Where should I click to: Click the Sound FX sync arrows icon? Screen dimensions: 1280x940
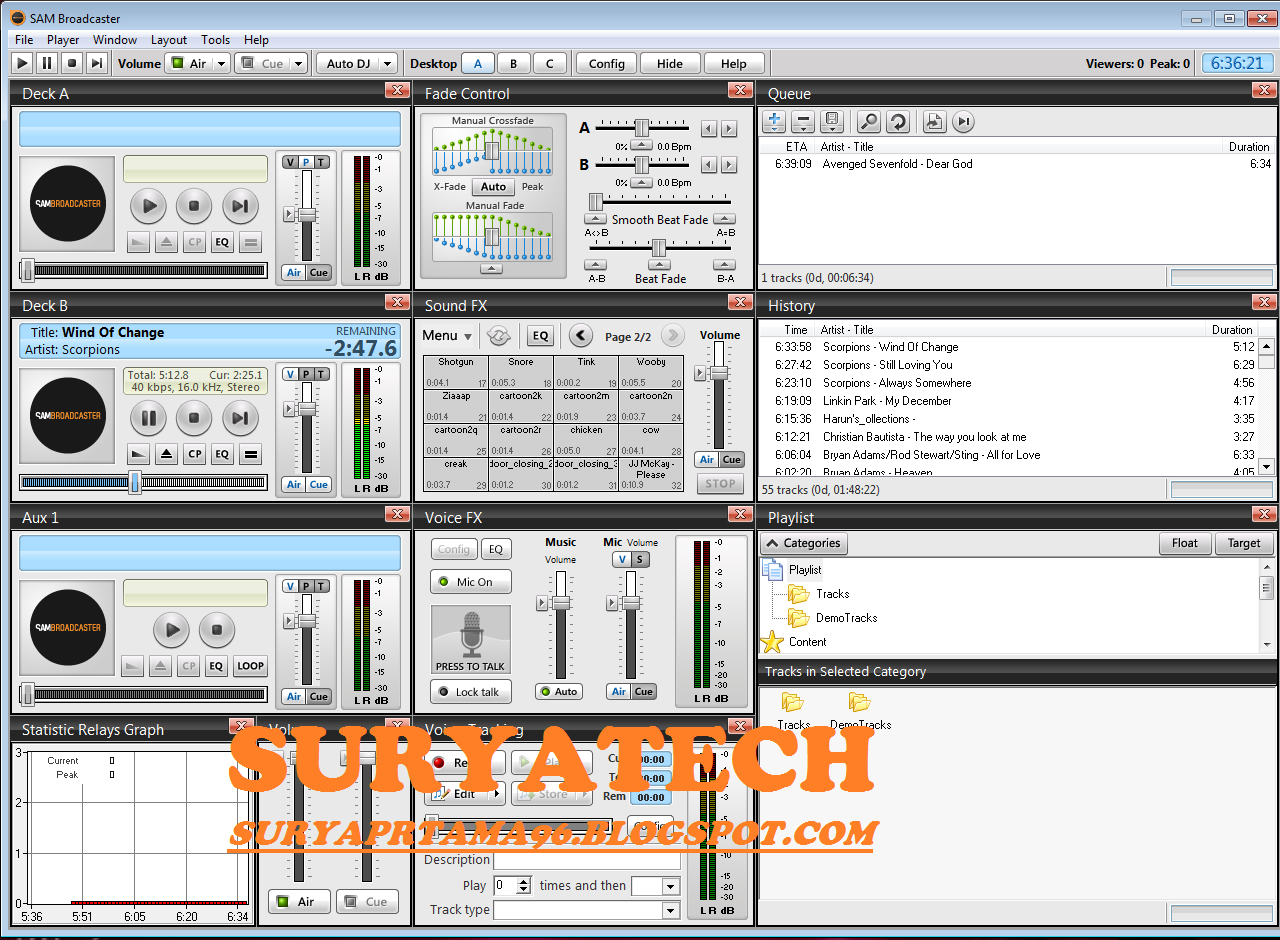click(497, 336)
